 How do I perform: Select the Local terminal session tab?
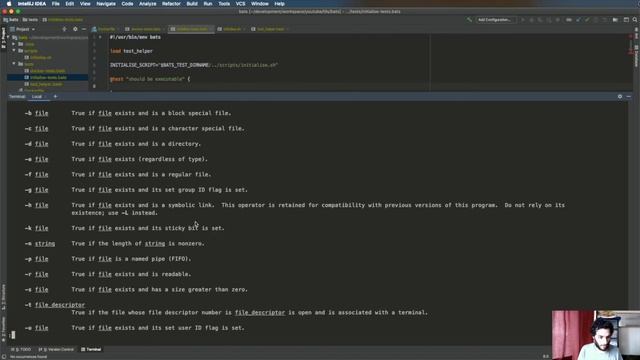coord(37,97)
